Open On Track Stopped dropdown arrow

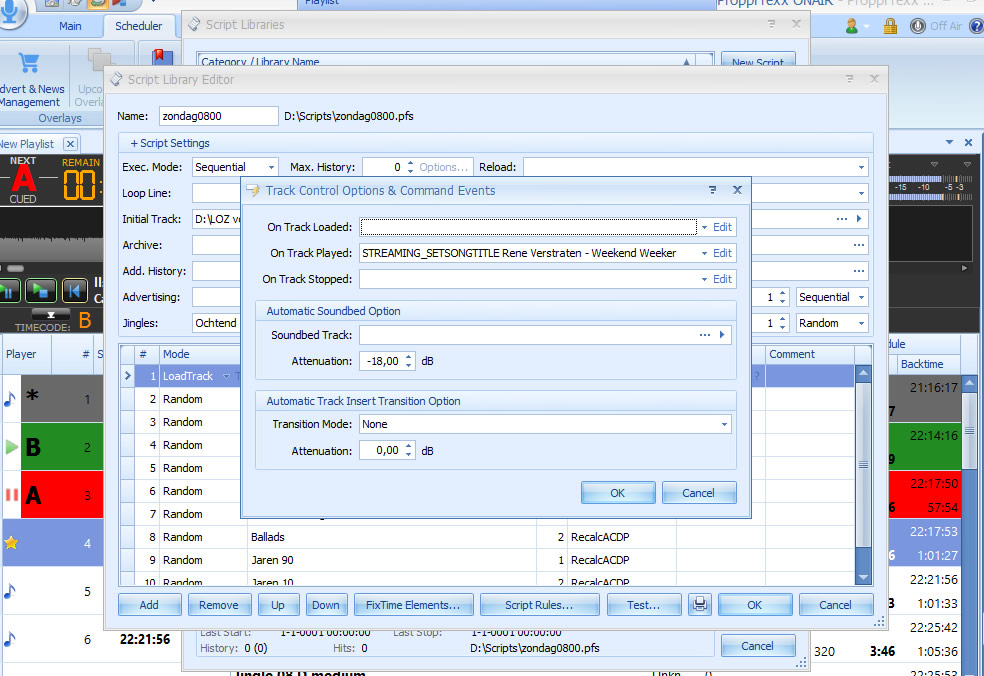[704, 279]
